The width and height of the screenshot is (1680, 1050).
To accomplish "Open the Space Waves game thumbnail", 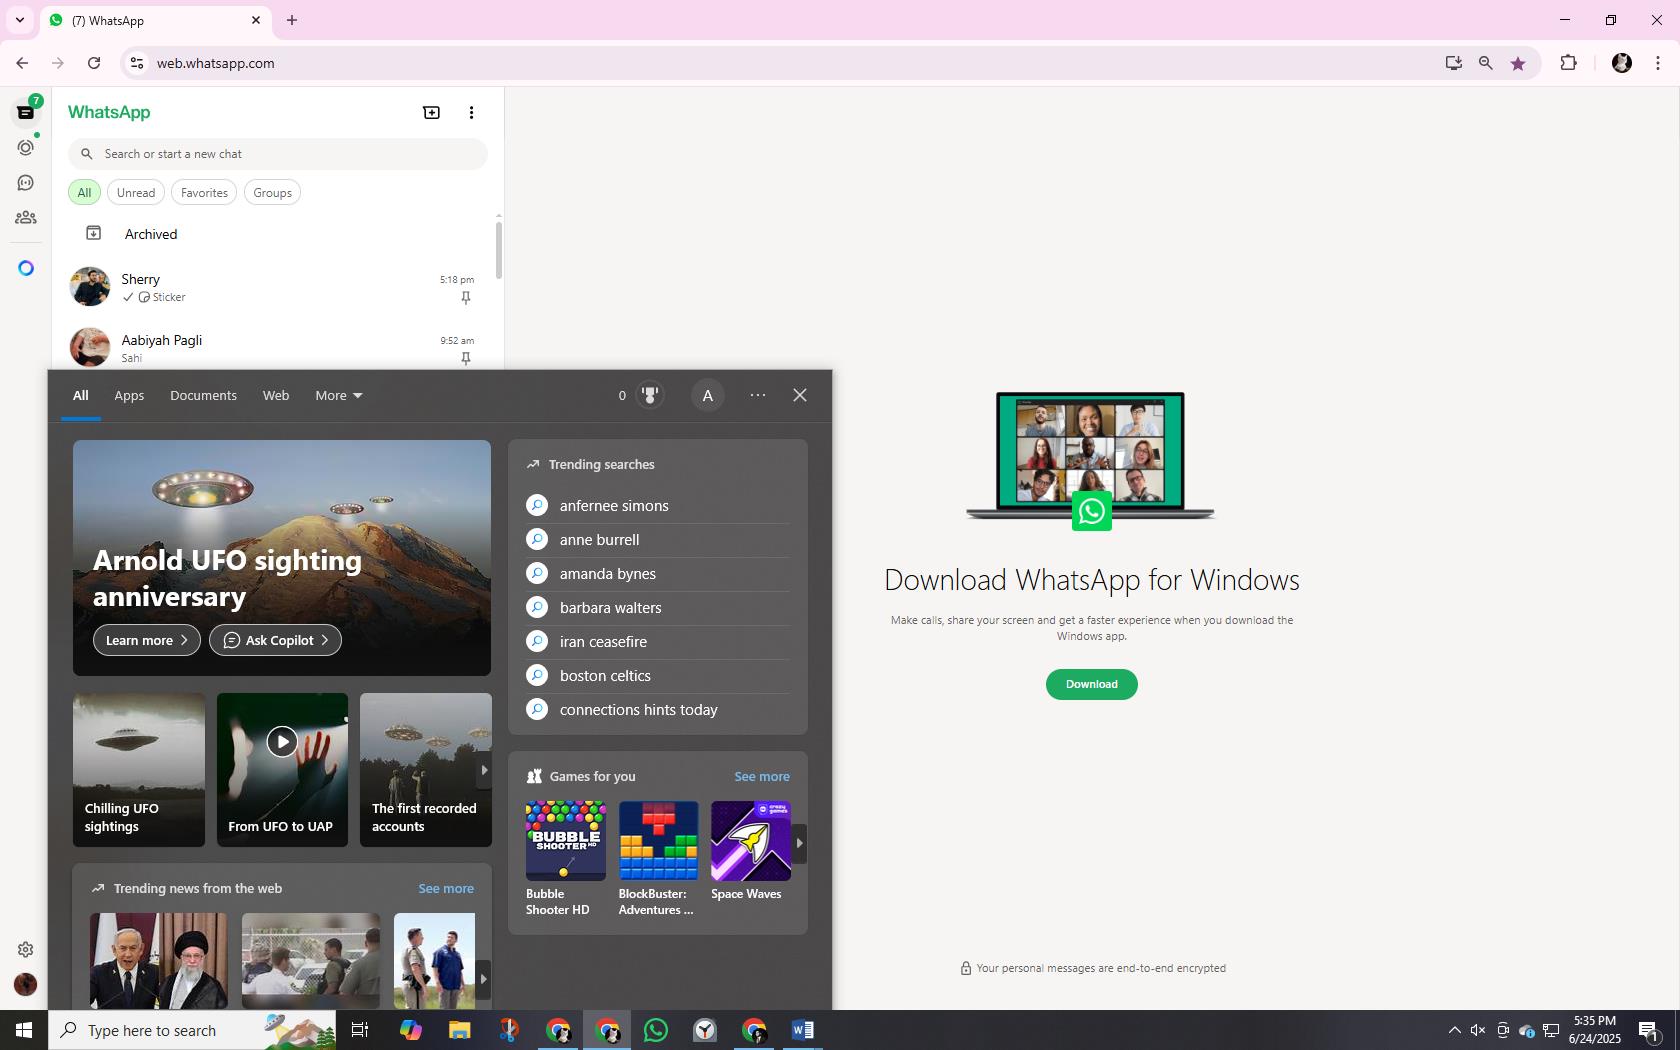I will pos(751,840).
